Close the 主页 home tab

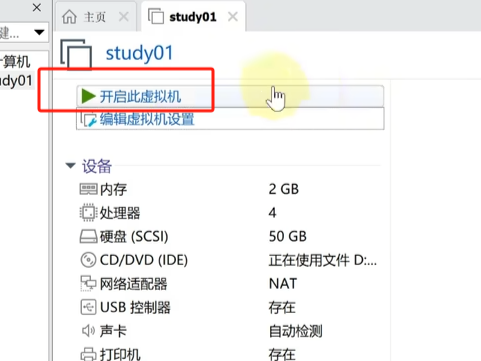[x=124, y=16]
